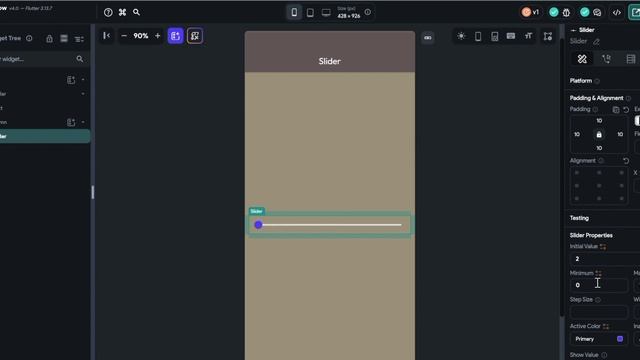Viewport: 640px width, 360px height.
Task: Click the Minimum value field
Action: coord(598,285)
